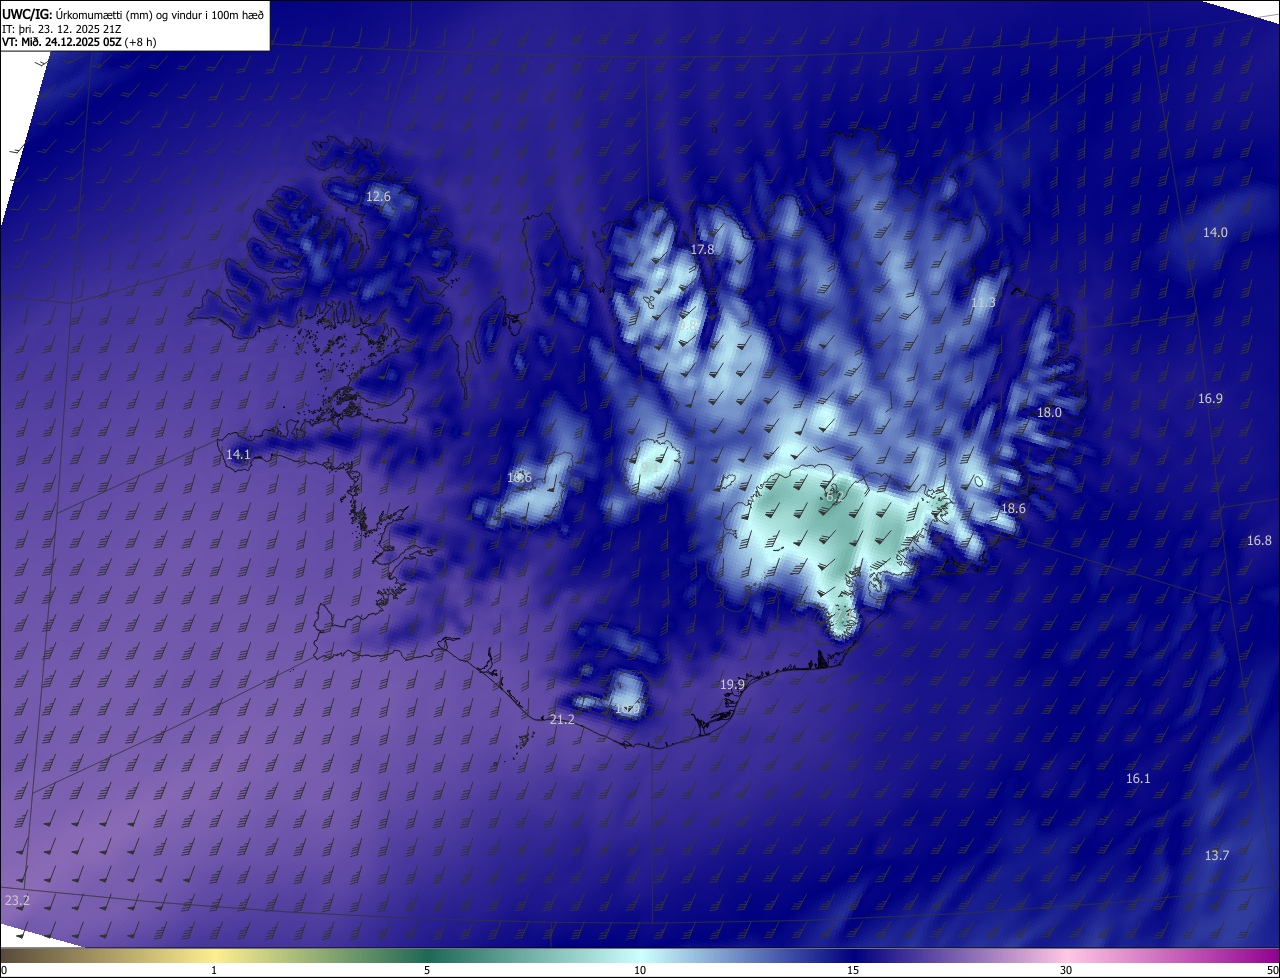Image resolution: width=1280 pixels, height=978 pixels.
Task: Click the 50 tick on the color scale
Action: coord(1272,970)
